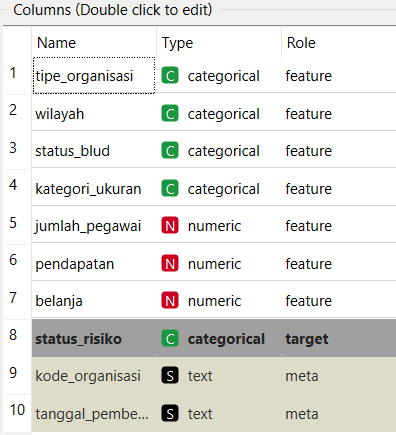Image resolution: width=396 pixels, height=435 pixels.
Task: Select the tipe_organisasi name cell
Action: tap(94, 75)
